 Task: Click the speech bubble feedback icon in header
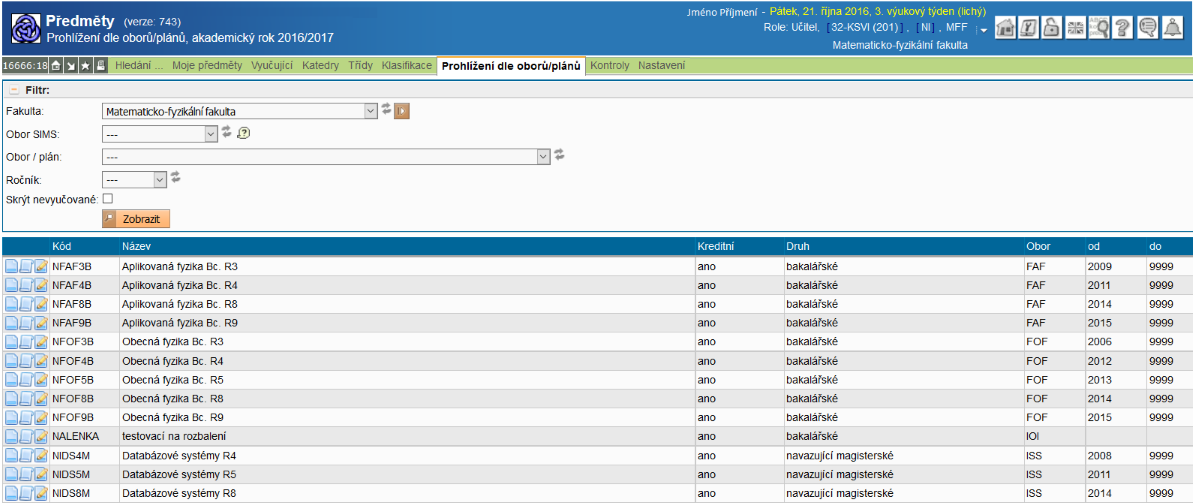point(1147,28)
